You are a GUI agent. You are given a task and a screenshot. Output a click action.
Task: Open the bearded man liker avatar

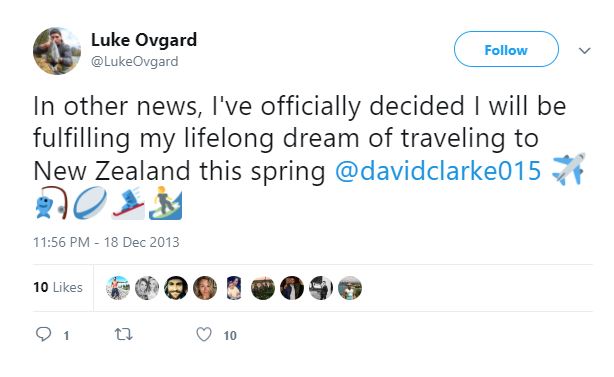[176, 288]
